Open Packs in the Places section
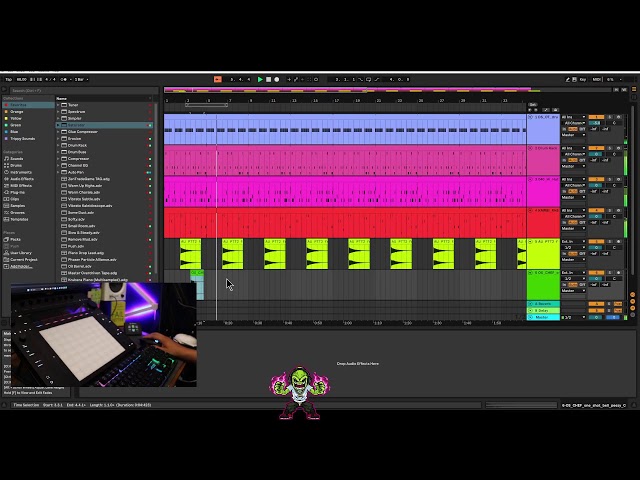The image size is (640, 480). (15, 240)
